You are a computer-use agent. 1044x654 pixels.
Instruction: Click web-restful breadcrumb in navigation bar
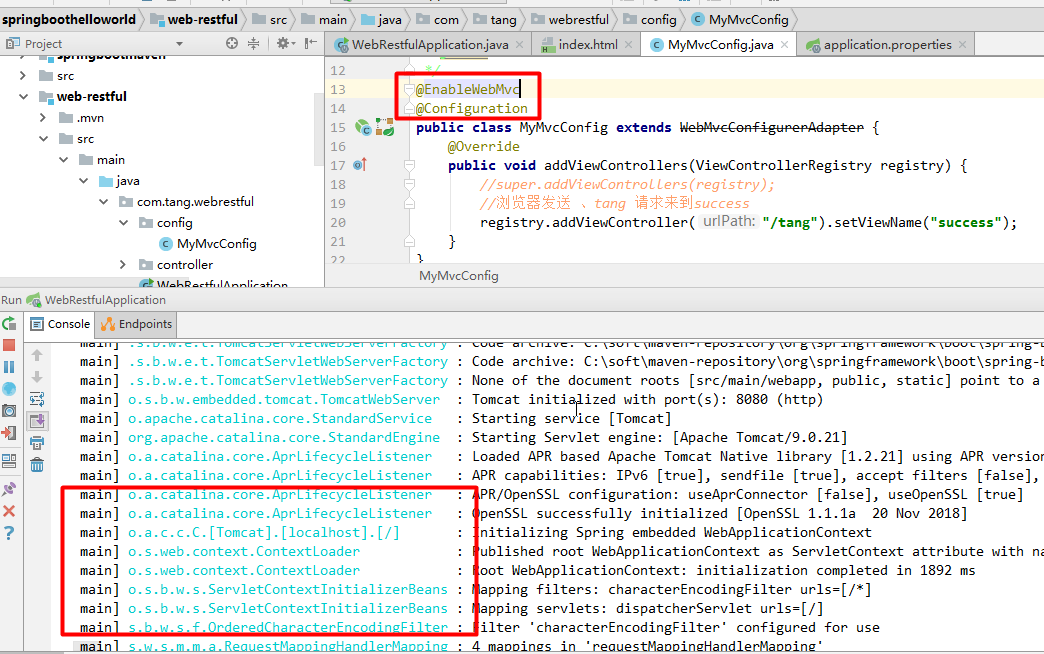tap(194, 19)
